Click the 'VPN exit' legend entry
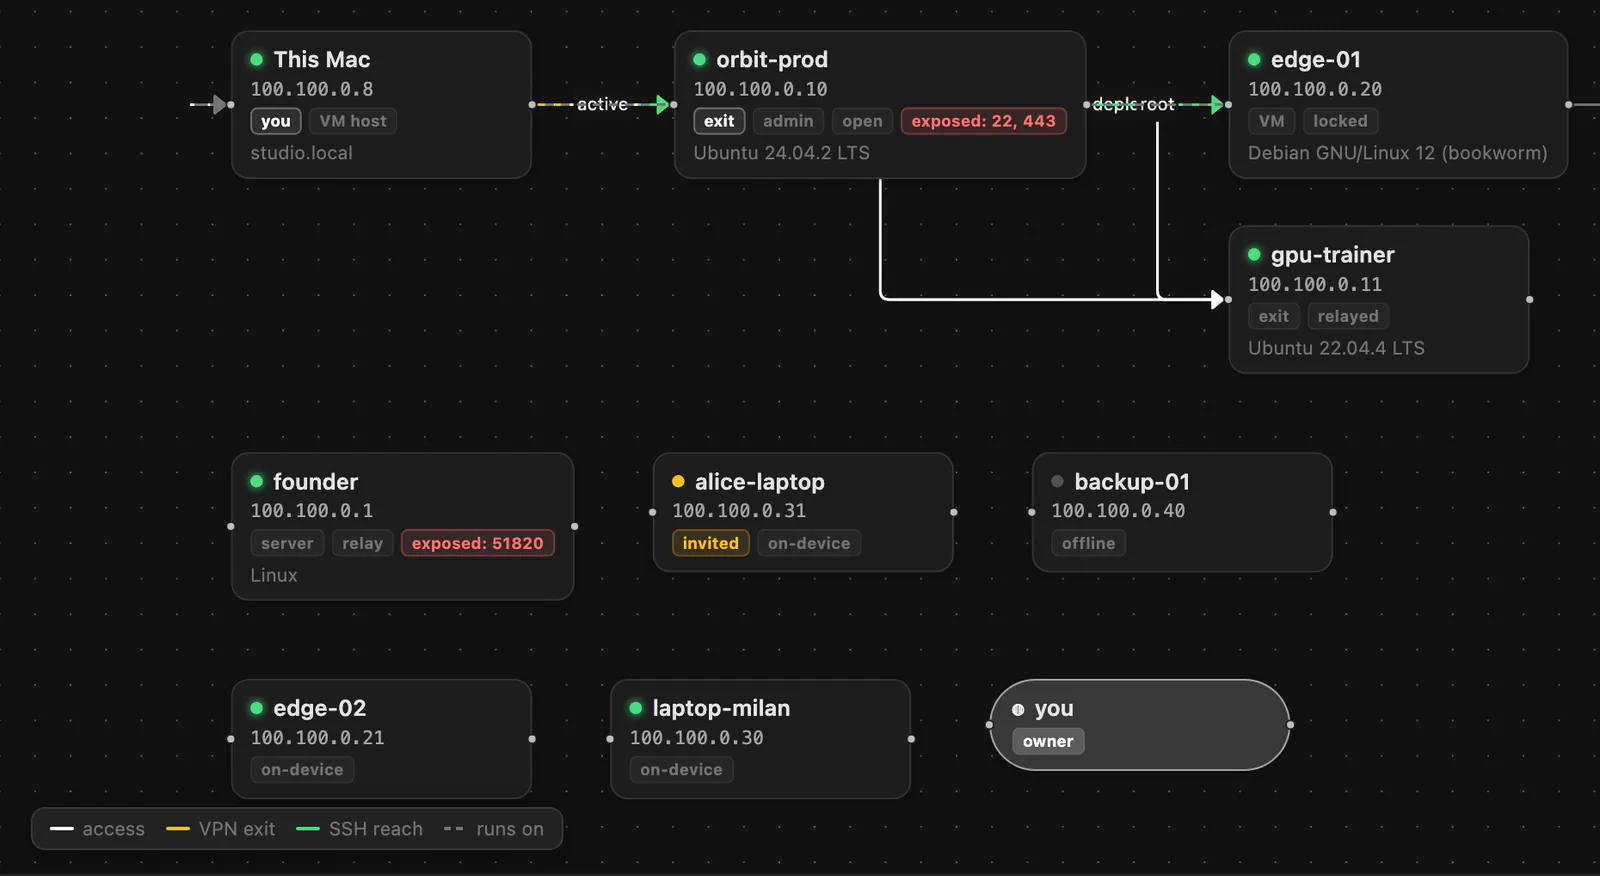Screen dimensions: 1600x876 coord(221,829)
